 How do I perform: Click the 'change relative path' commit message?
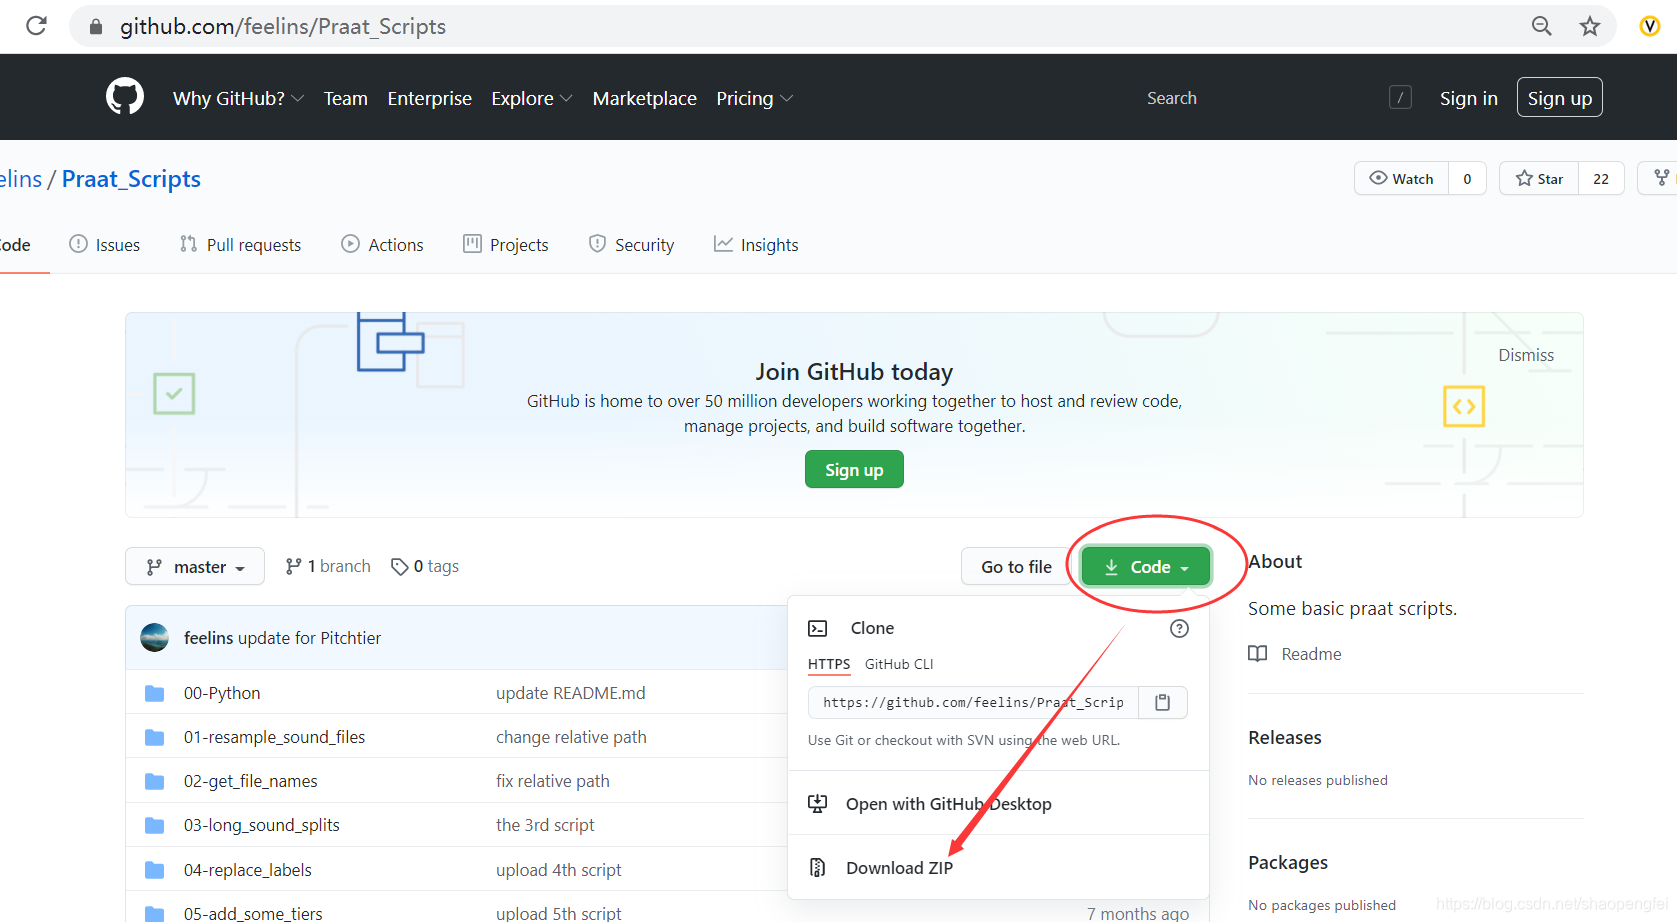571,737
